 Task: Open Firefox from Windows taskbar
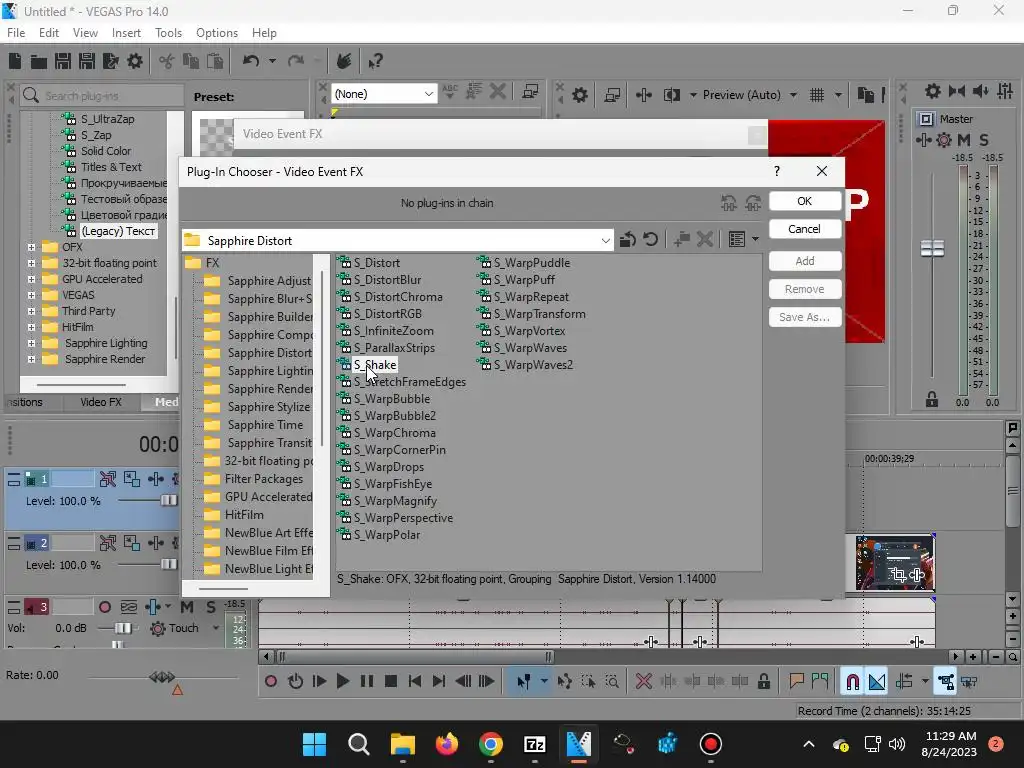tap(447, 744)
